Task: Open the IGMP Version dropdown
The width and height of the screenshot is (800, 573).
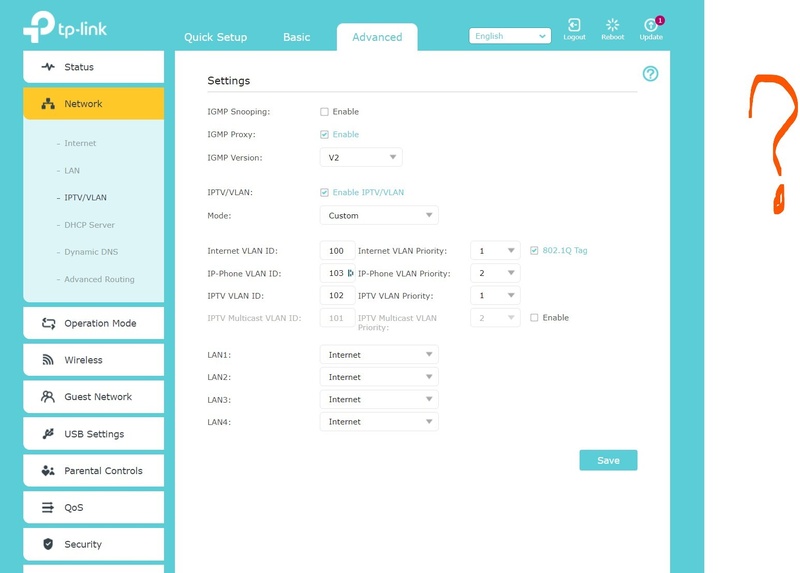Action: coord(361,157)
